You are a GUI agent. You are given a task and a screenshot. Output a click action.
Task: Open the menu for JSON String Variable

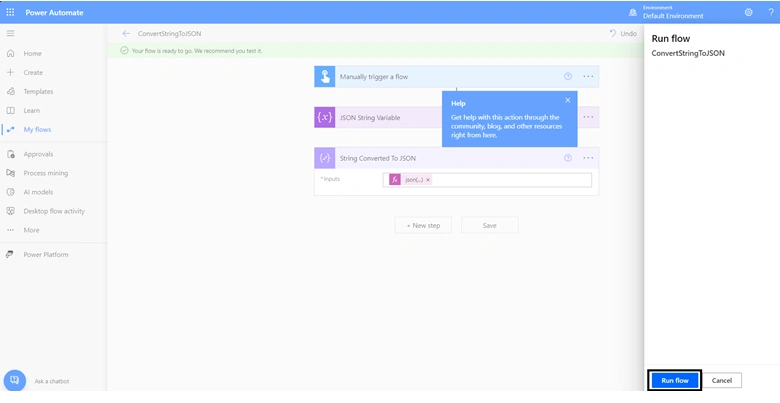[x=588, y=117]
